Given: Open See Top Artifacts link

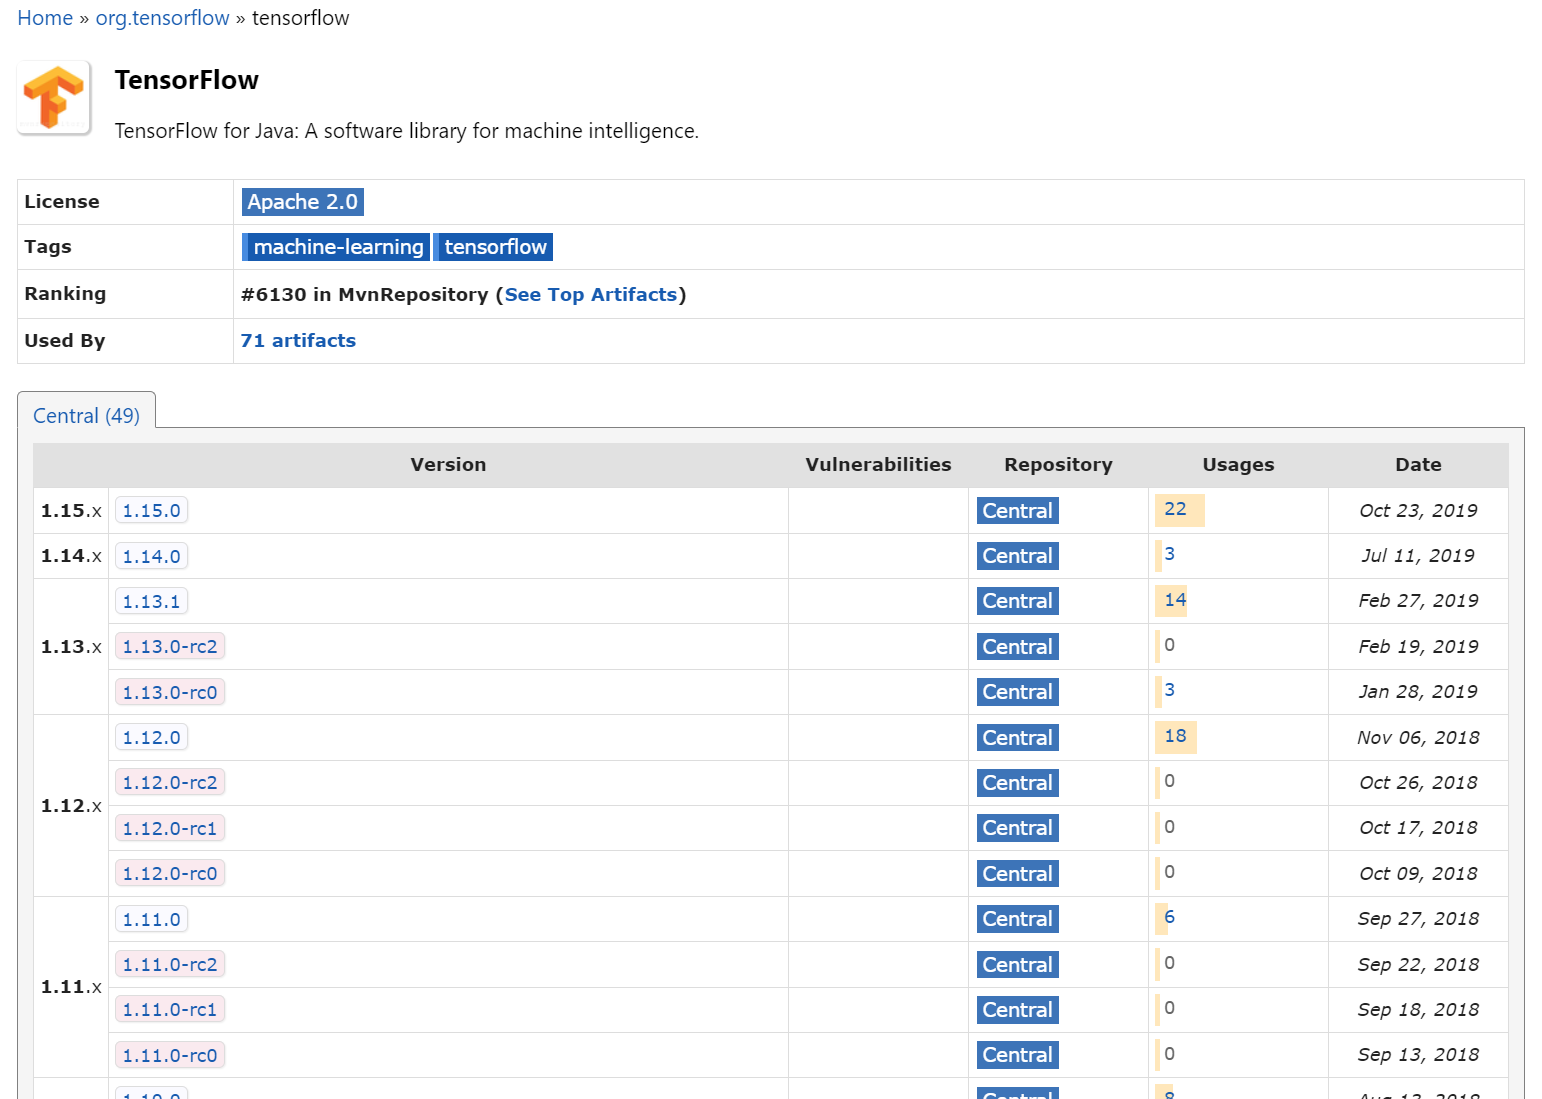Looking at the screenshot, I should point(591,295).
